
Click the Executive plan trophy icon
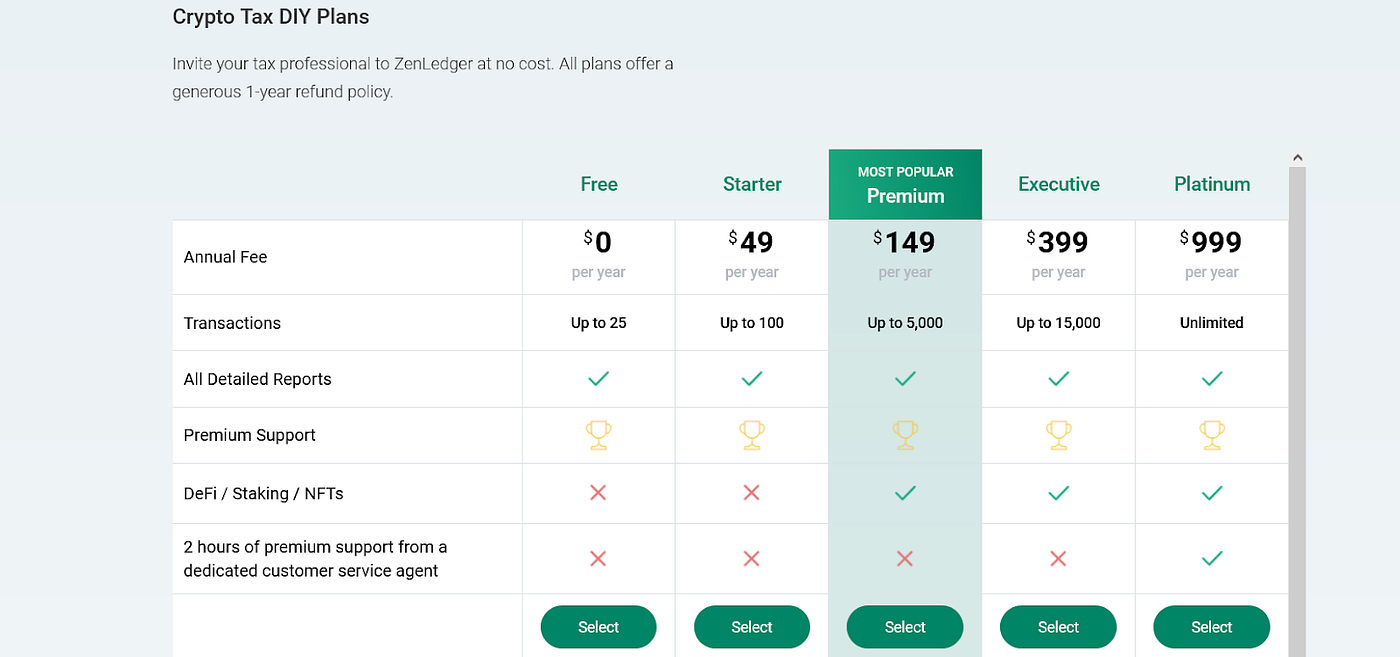[x=1058, y=435]
